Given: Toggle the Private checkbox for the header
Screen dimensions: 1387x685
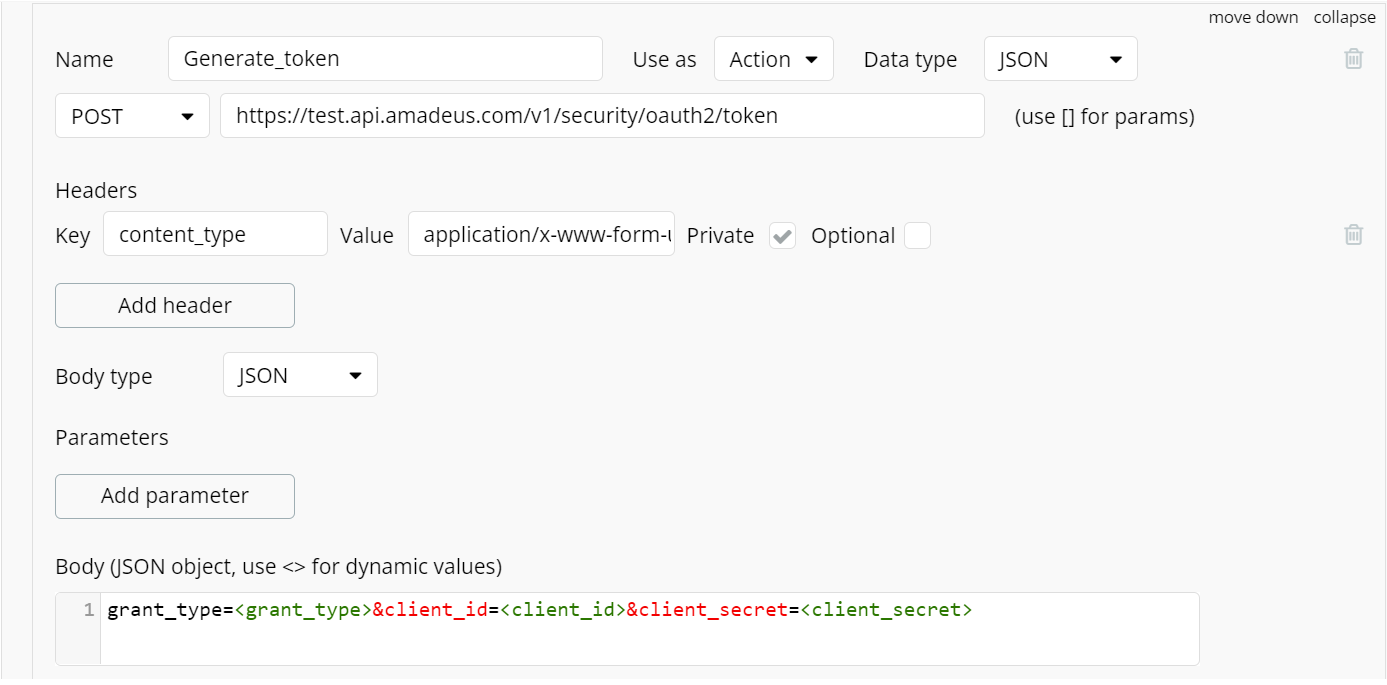Looking at the screenshot, I should 782,236.
